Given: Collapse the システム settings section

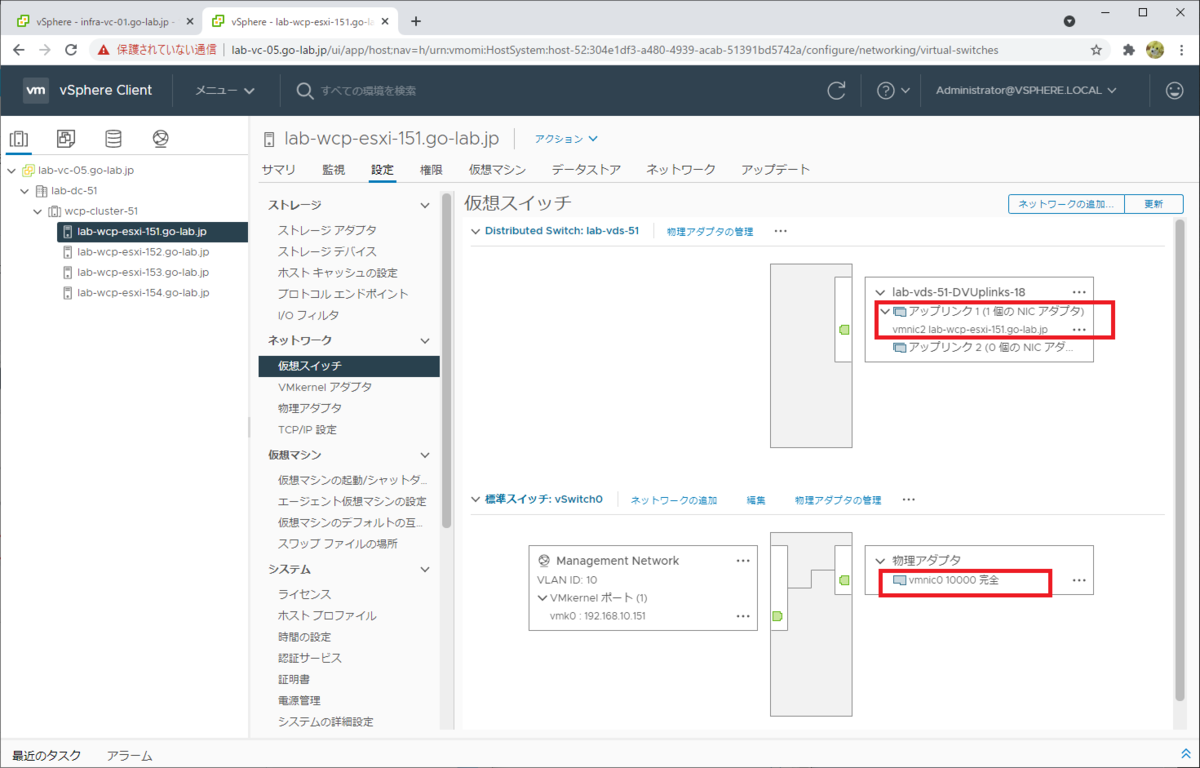Looking at the screenshot, I should point(424,570).
